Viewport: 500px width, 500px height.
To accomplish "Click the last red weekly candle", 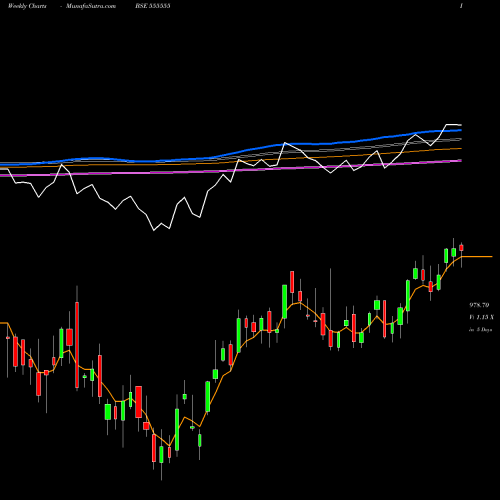I will pos(461,248).
